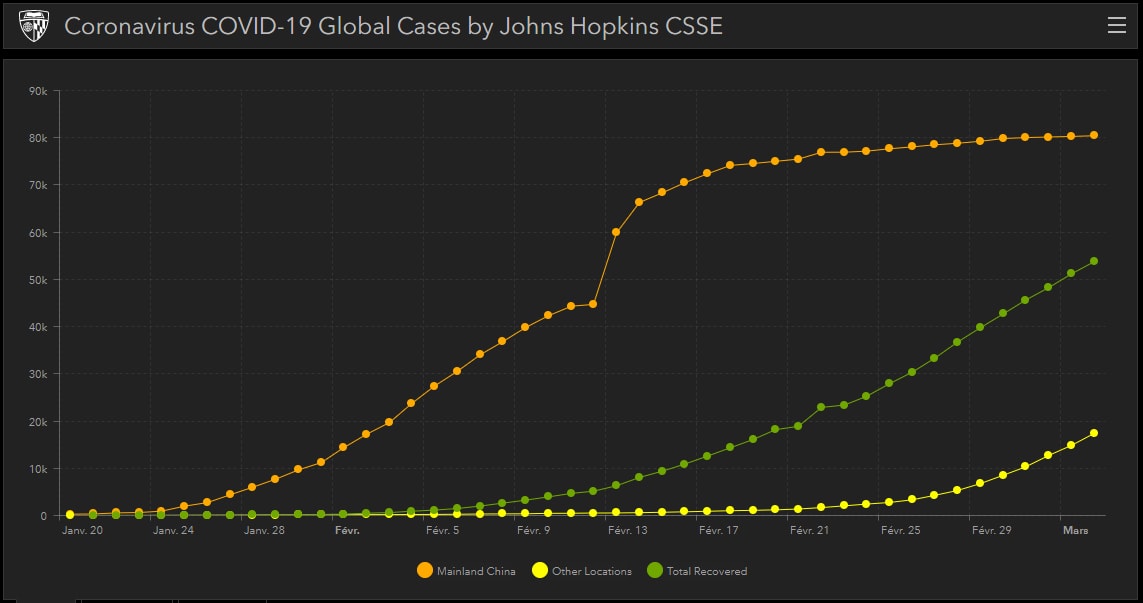Click the 50k y-axis label
This screenshot has height=603, width=1143.
click(x=38, y=280)
